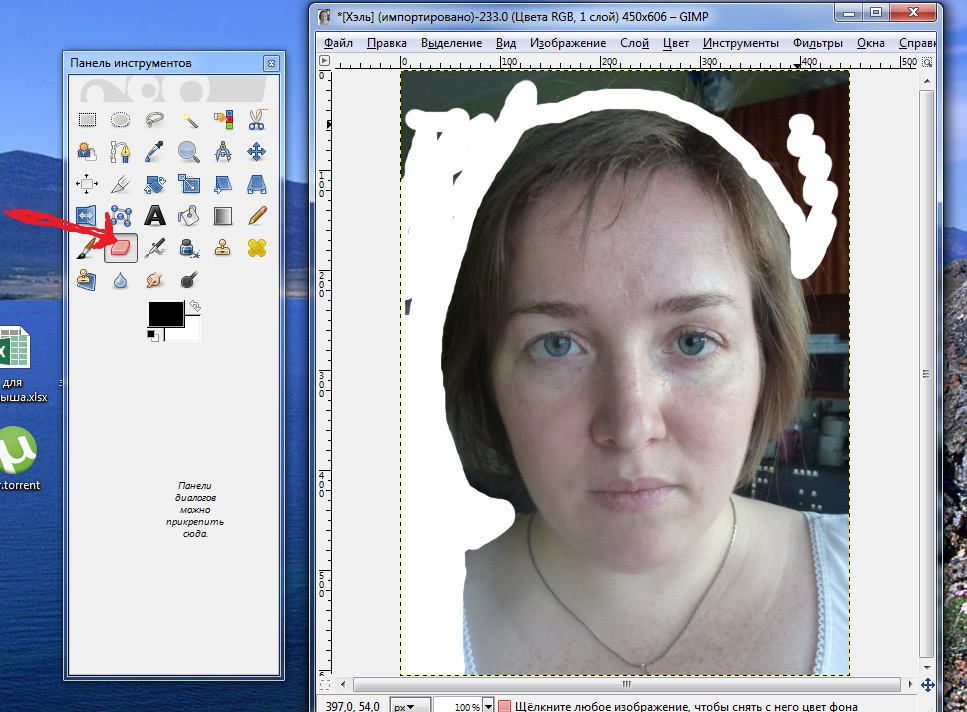967x712 pixels.
Task: Select the Pencil tool
Action: coord(257,216)
